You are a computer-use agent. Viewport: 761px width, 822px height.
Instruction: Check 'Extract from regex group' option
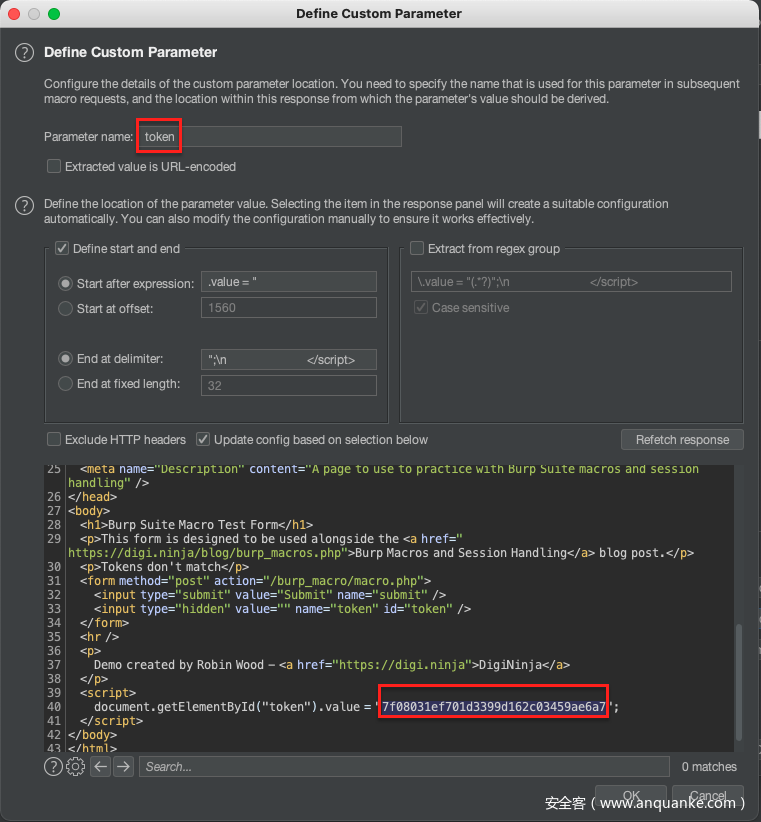coord(417,249)
